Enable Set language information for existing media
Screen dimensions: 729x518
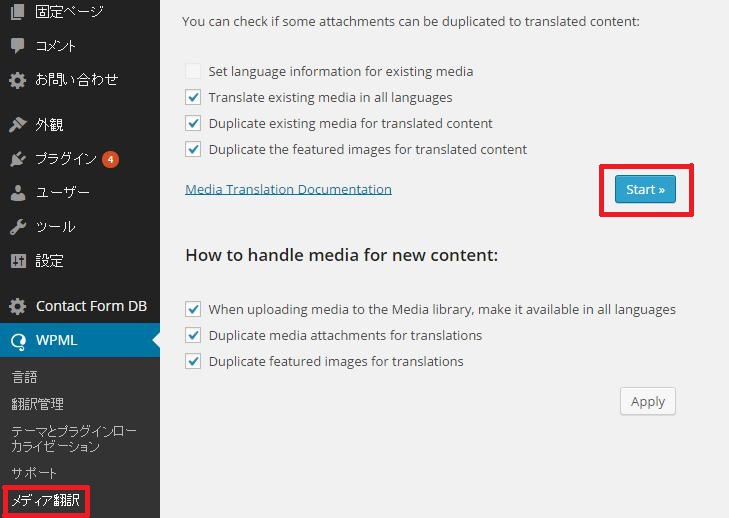[x=193, y=71]
